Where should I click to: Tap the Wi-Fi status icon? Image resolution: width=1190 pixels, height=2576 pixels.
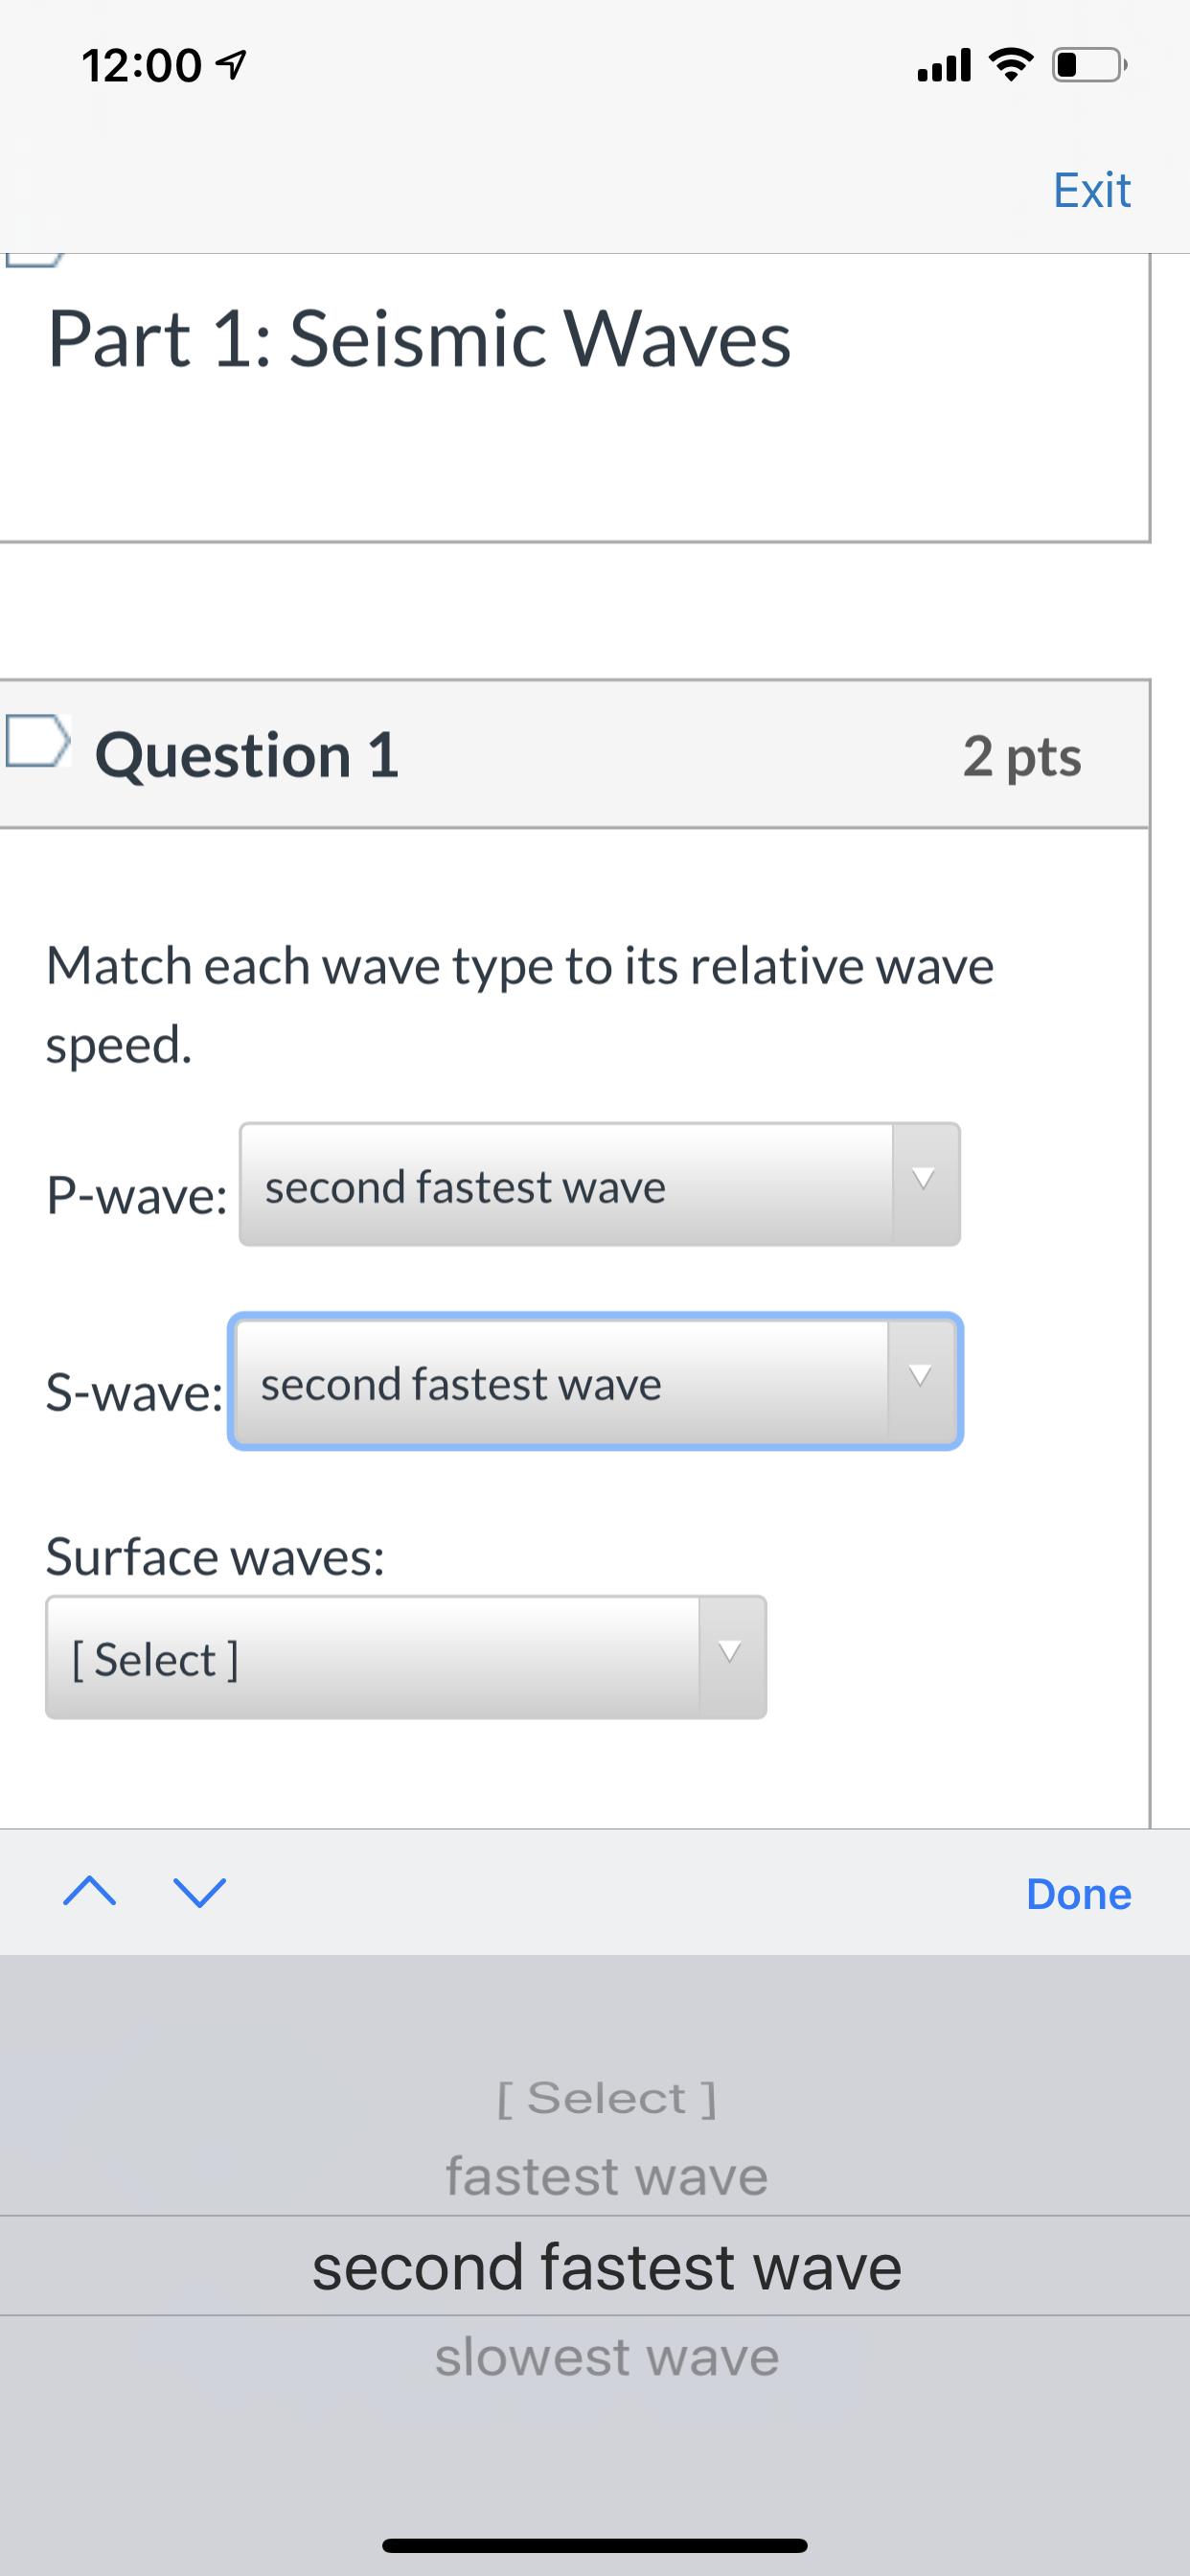1011,65
